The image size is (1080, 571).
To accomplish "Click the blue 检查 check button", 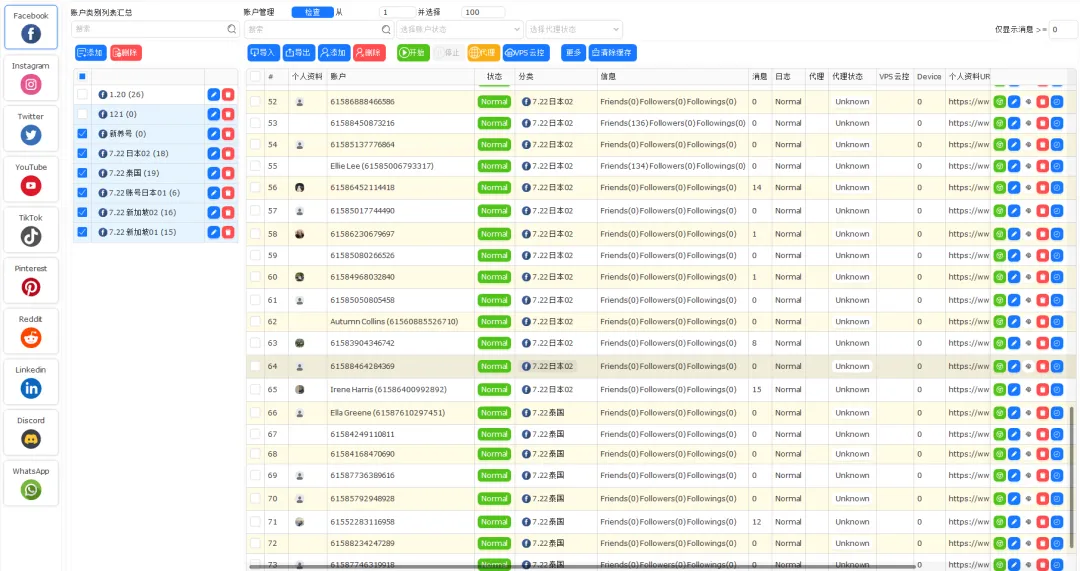I will click(x=312, y=12).
